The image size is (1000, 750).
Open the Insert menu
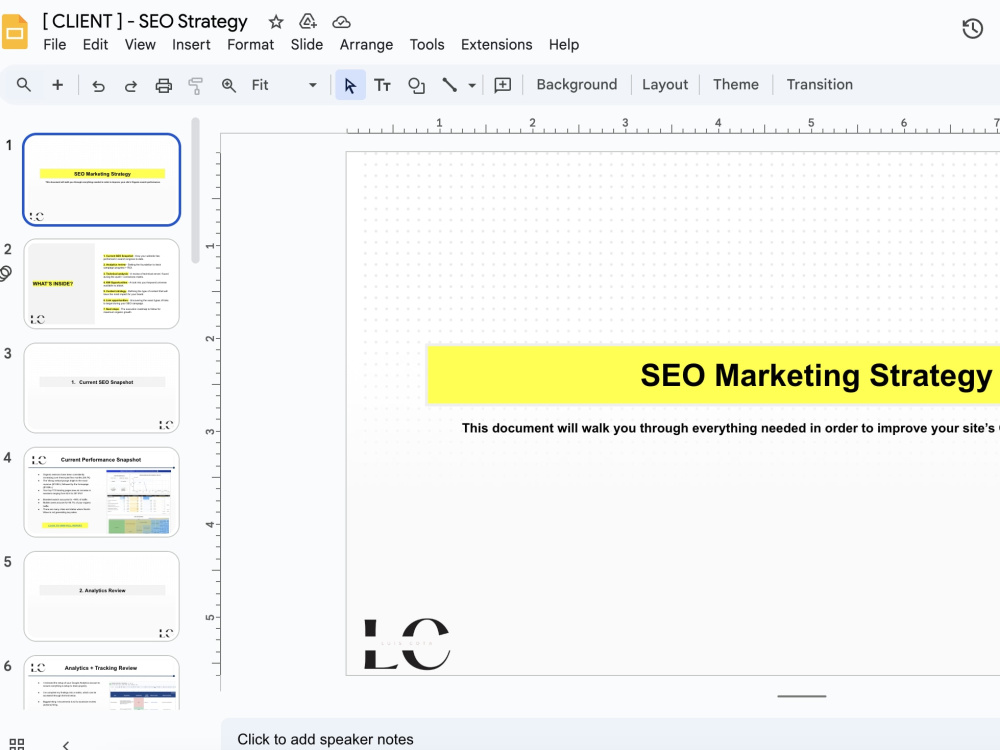[191, 45]
